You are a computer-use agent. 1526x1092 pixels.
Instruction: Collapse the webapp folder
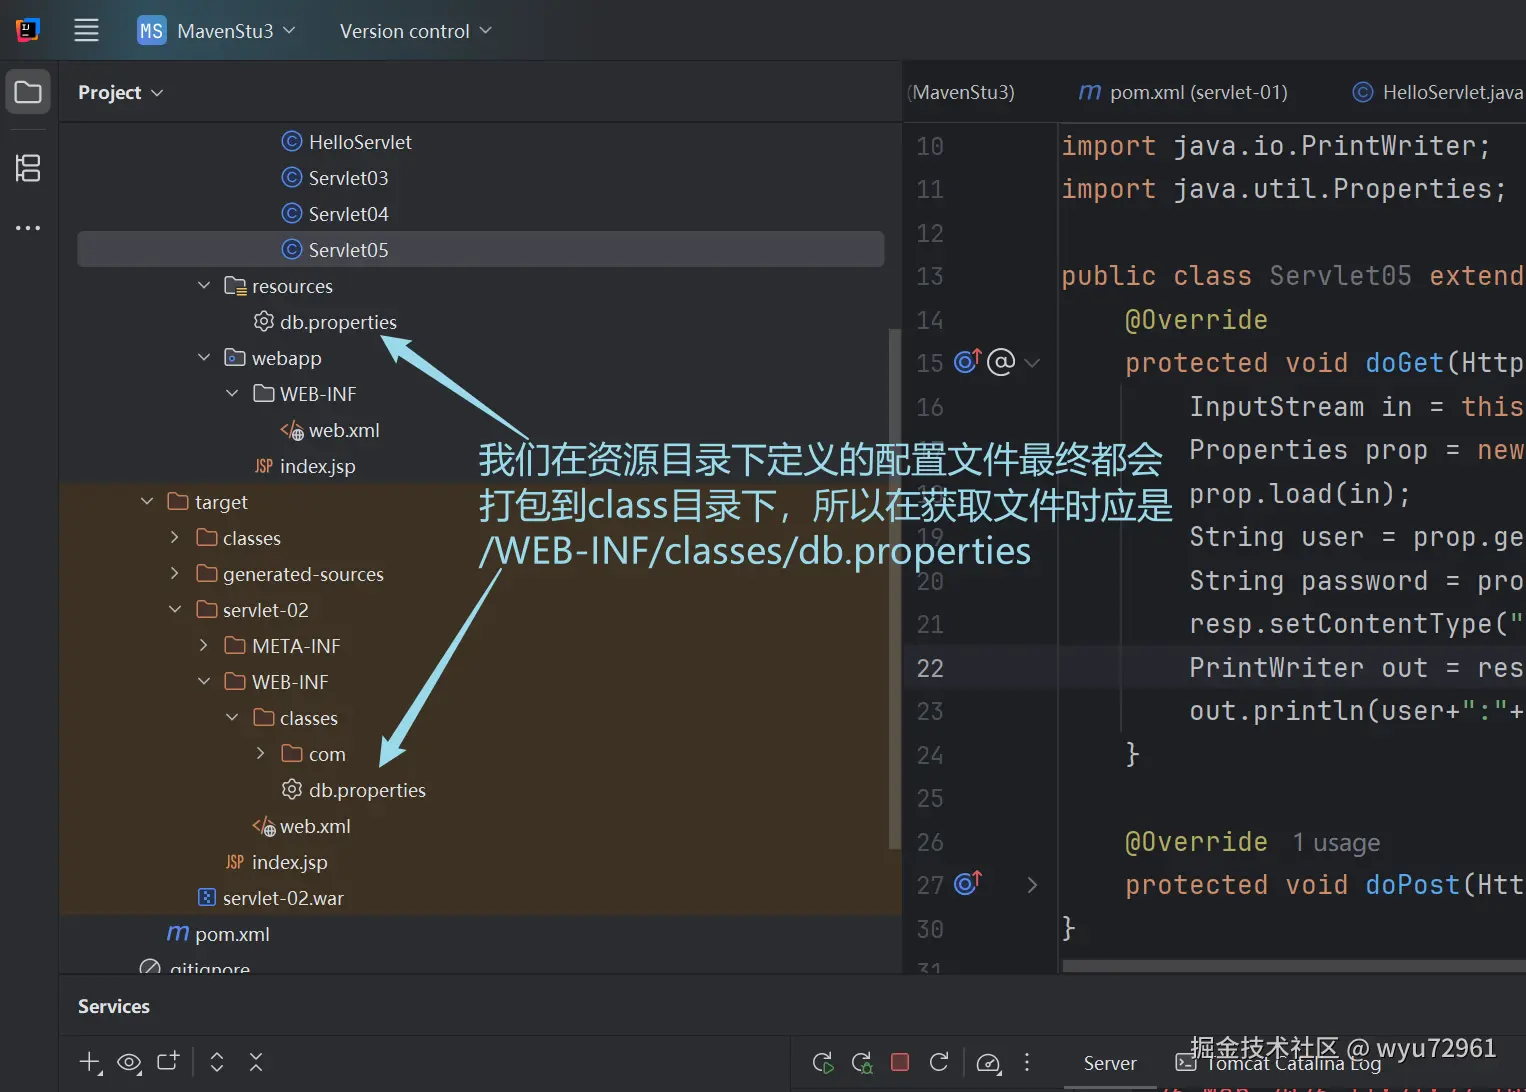204,358
